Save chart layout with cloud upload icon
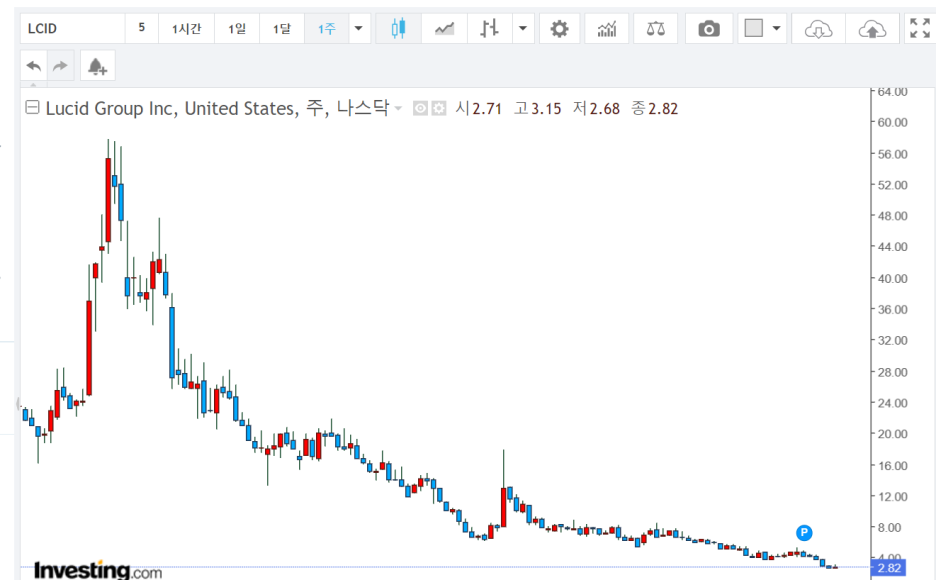This screenshot has width=936, height=580. (872, 29)
